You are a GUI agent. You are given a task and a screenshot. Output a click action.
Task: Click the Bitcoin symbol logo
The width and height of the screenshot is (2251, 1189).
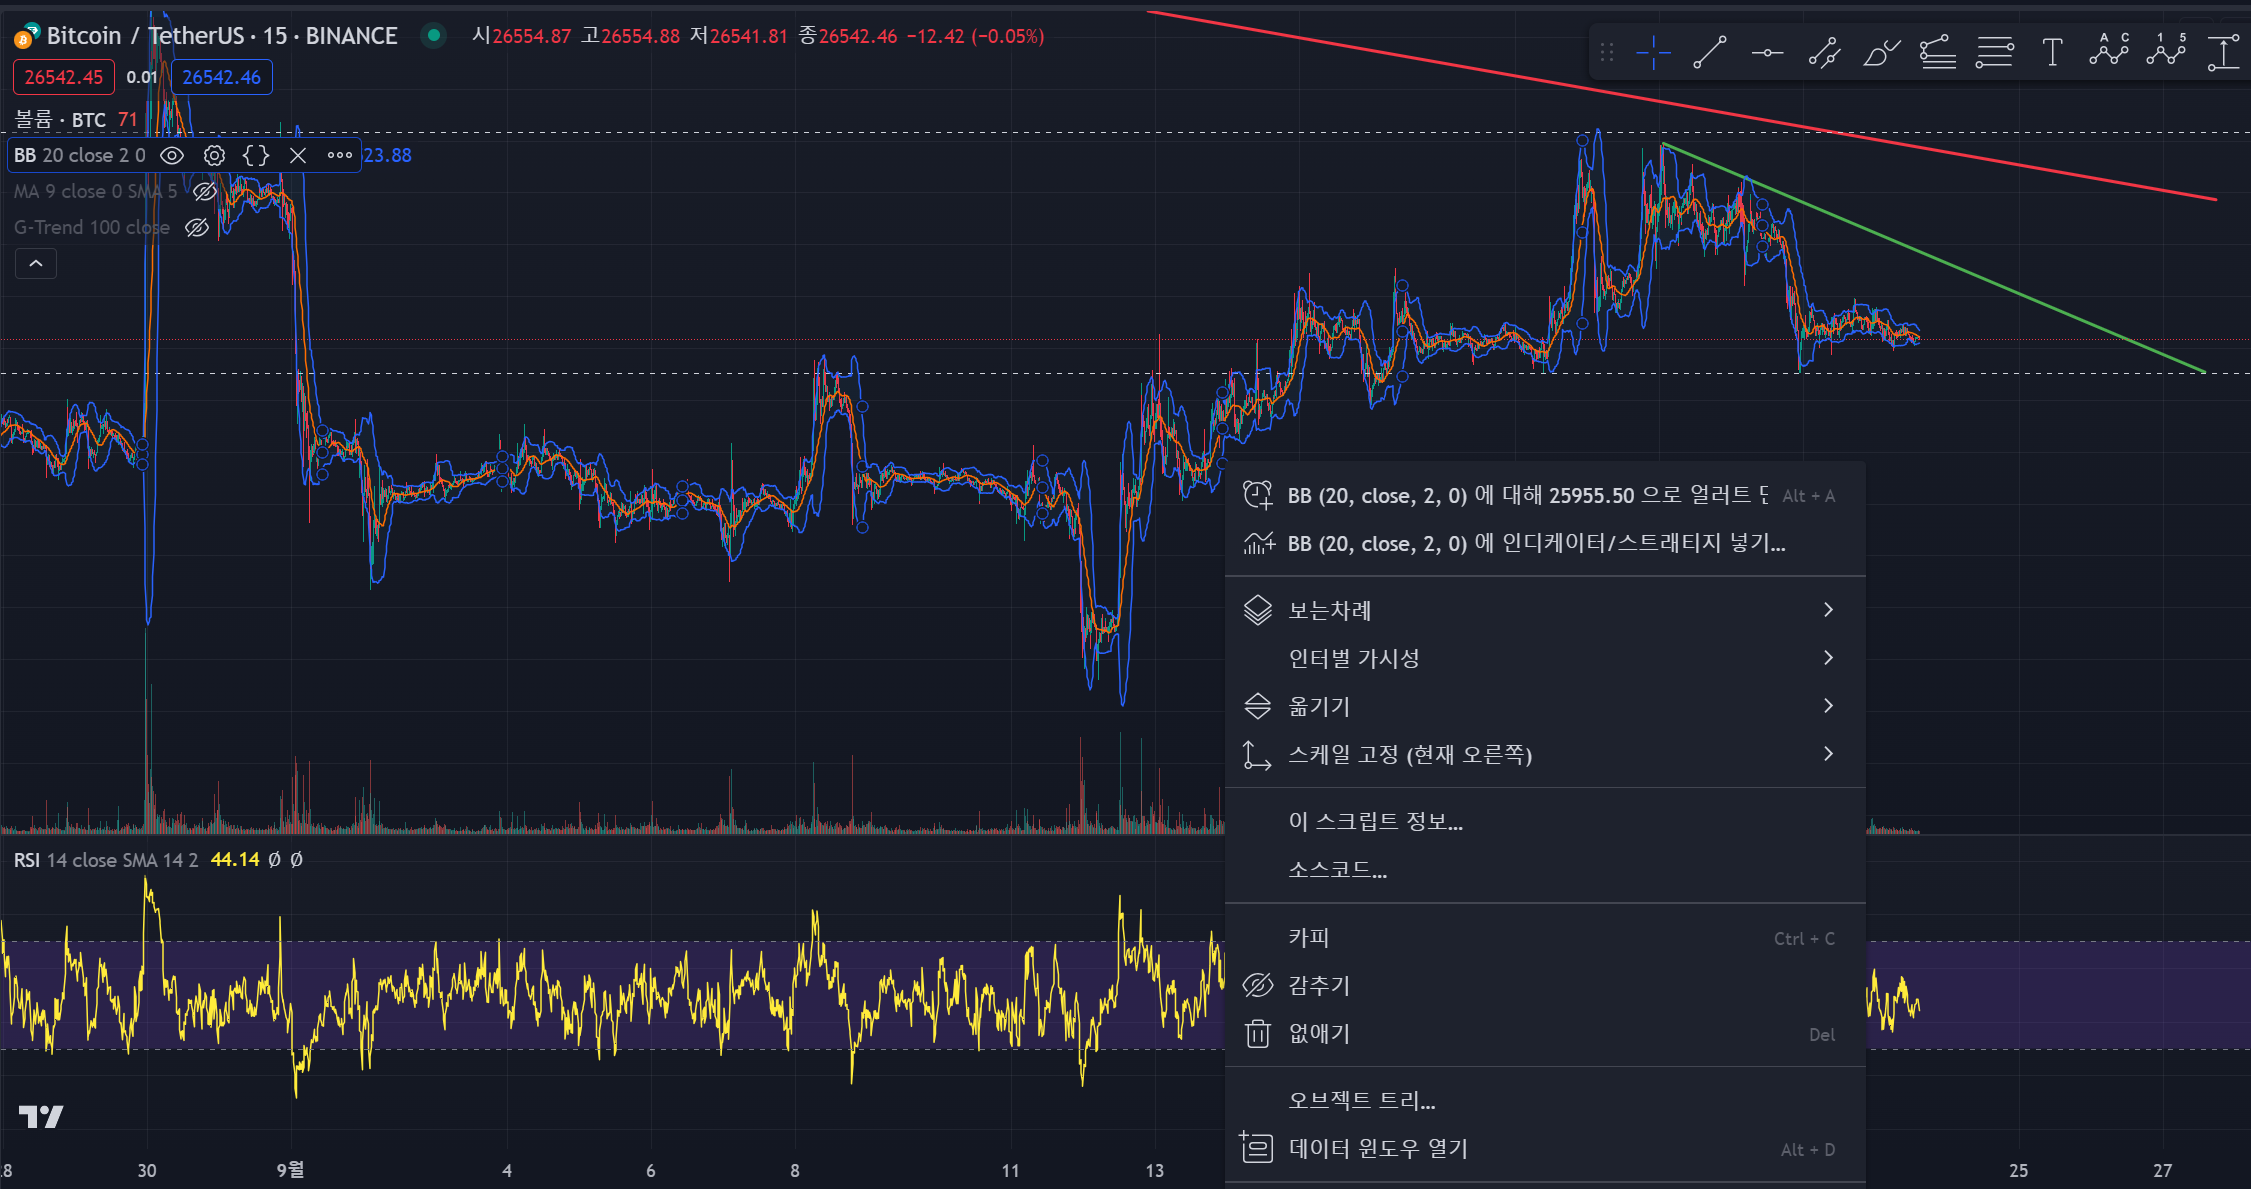pyautogui.click(x=26, y=37)
